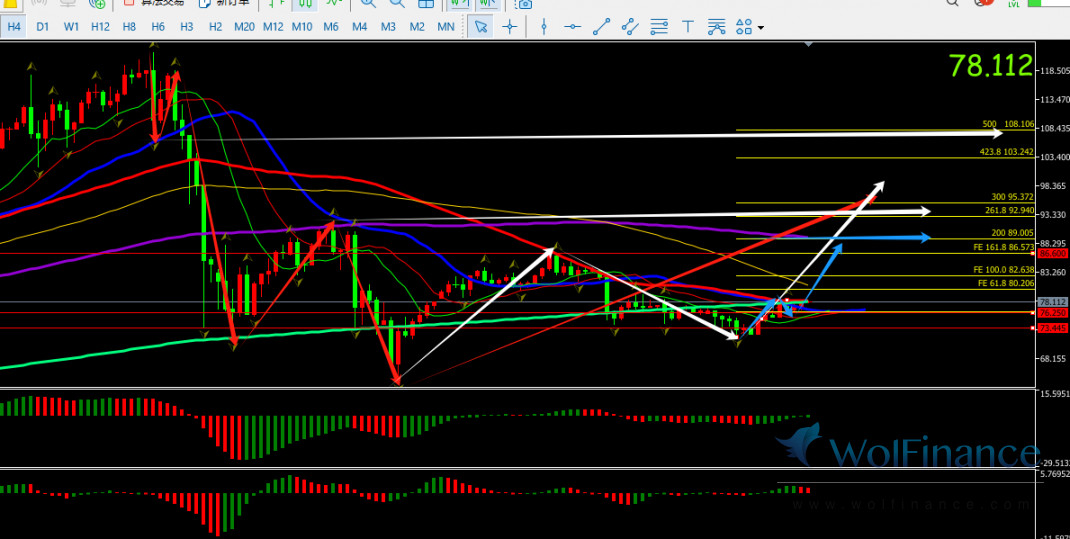The height and width of the screenshot is (539, 1070).
Task: Zoom in on the chart
Action: [x=368, y=4]
